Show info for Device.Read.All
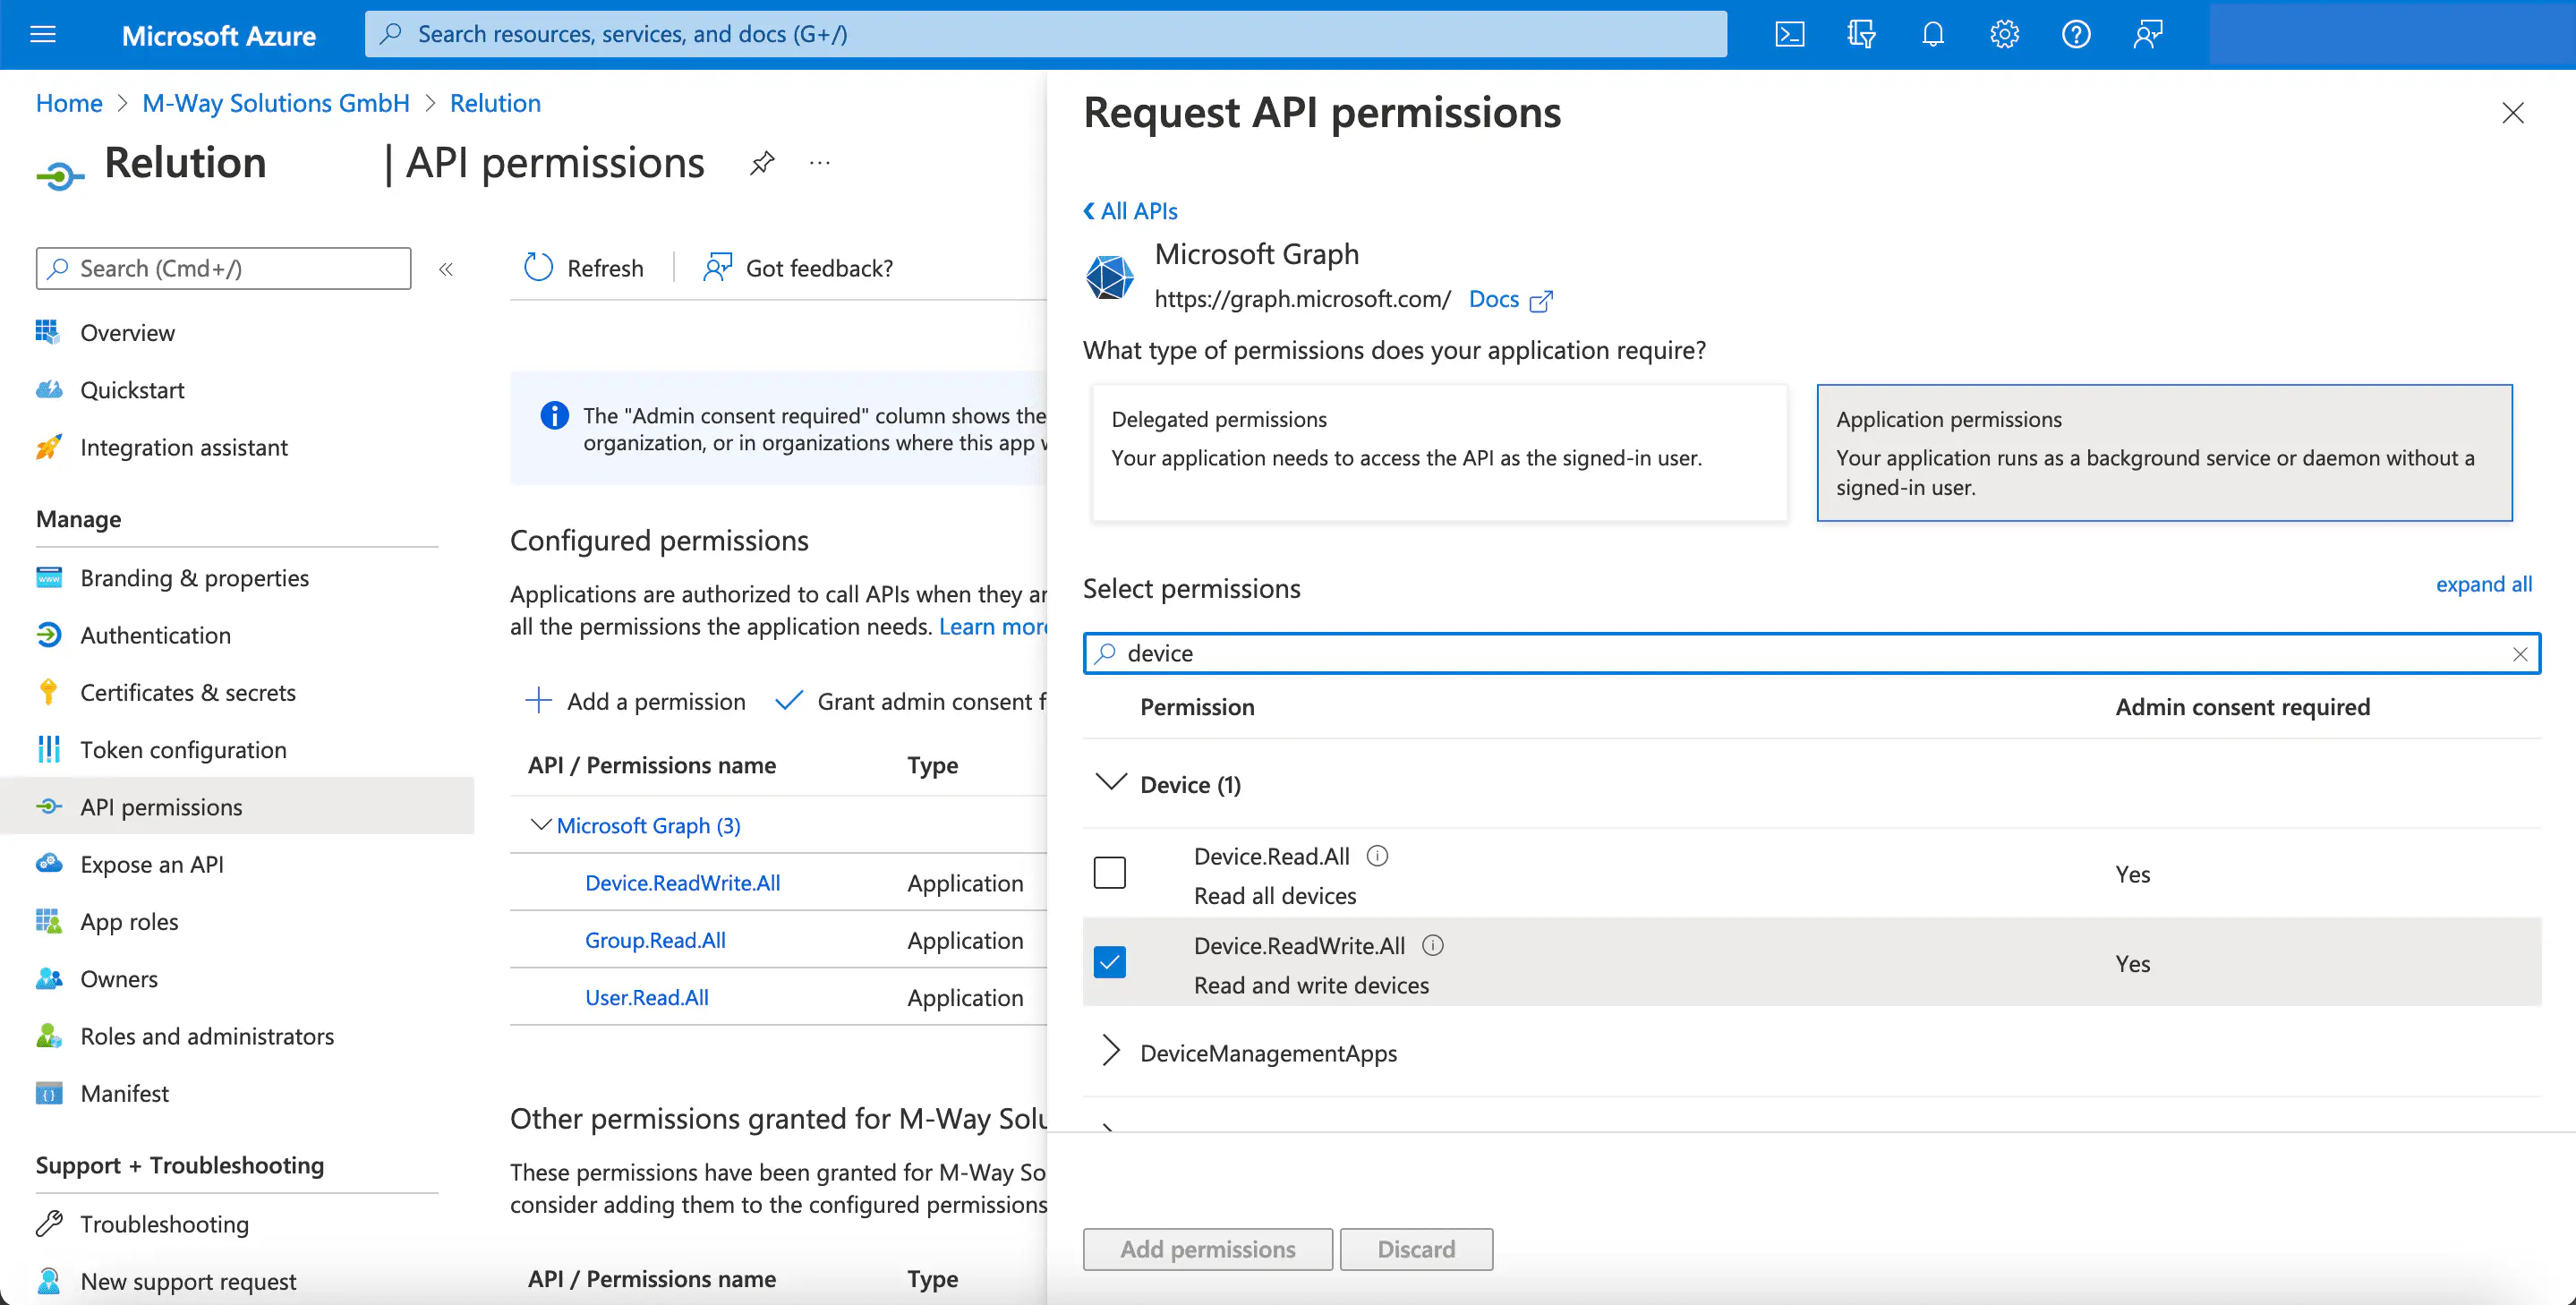Screen dimensions: 2576x1305 (x=1377, y=856)
